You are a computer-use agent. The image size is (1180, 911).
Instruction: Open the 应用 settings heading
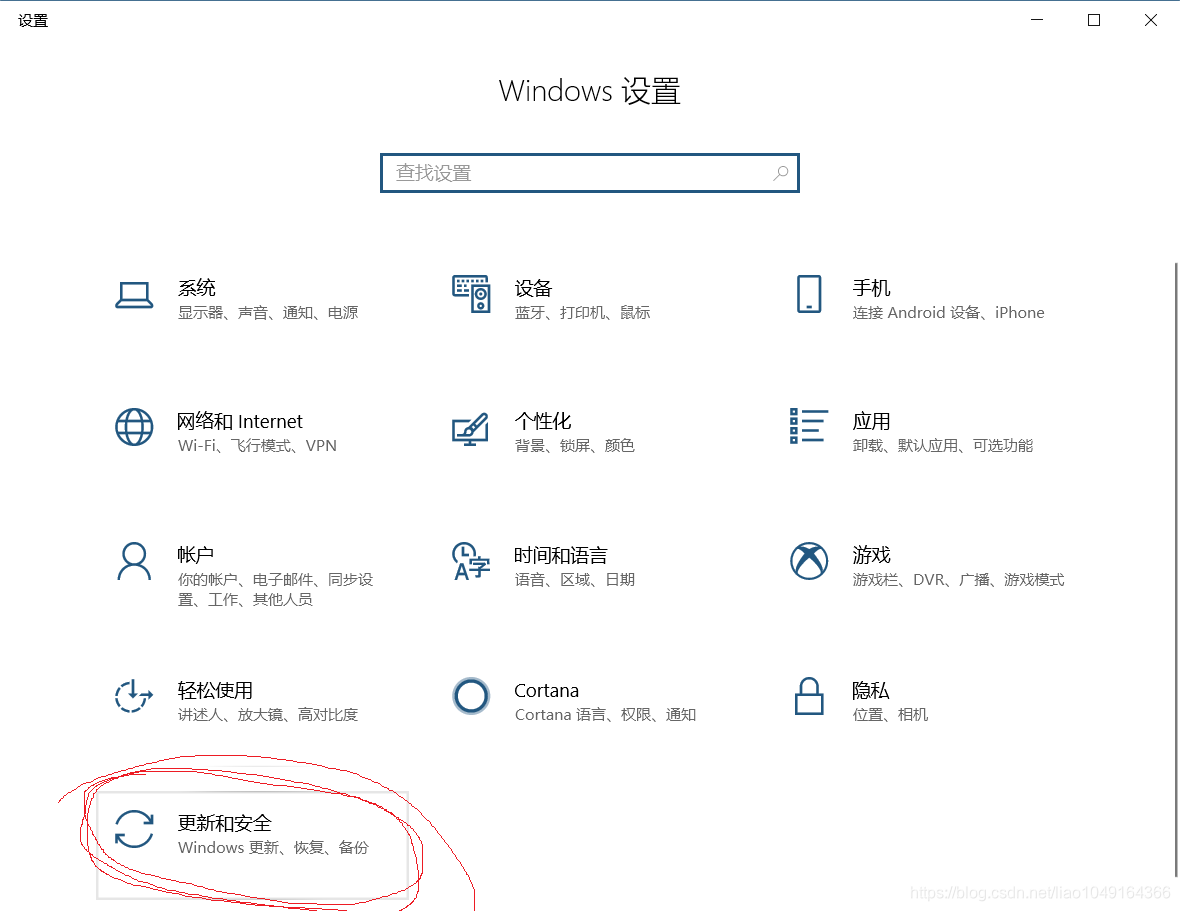[x=871, y=421]
